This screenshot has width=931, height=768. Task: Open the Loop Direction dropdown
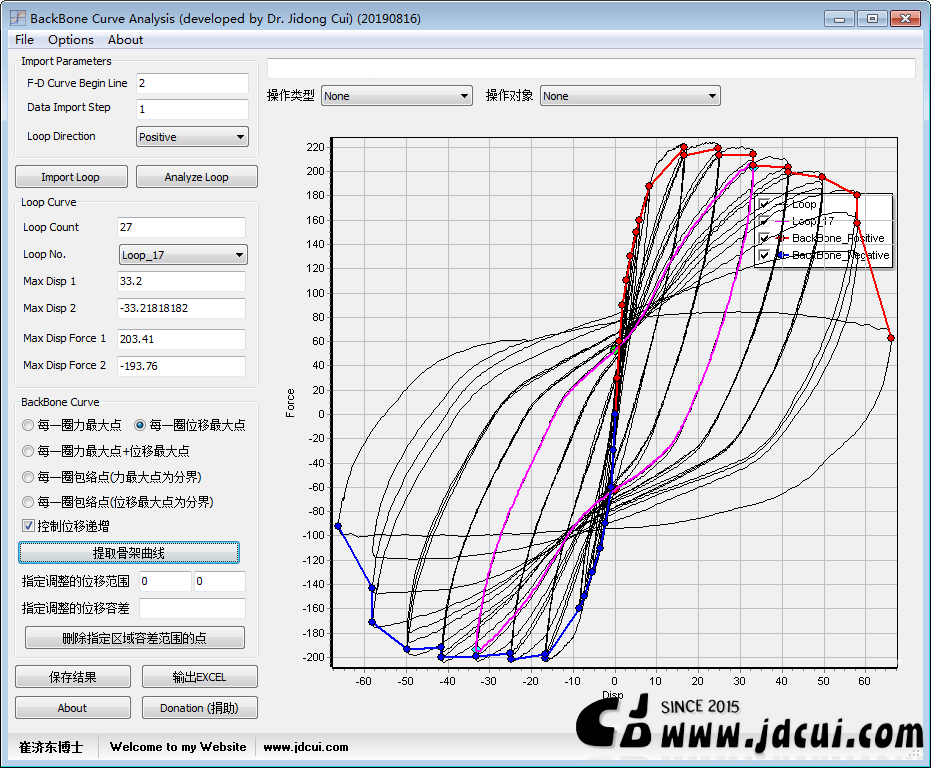192,137
